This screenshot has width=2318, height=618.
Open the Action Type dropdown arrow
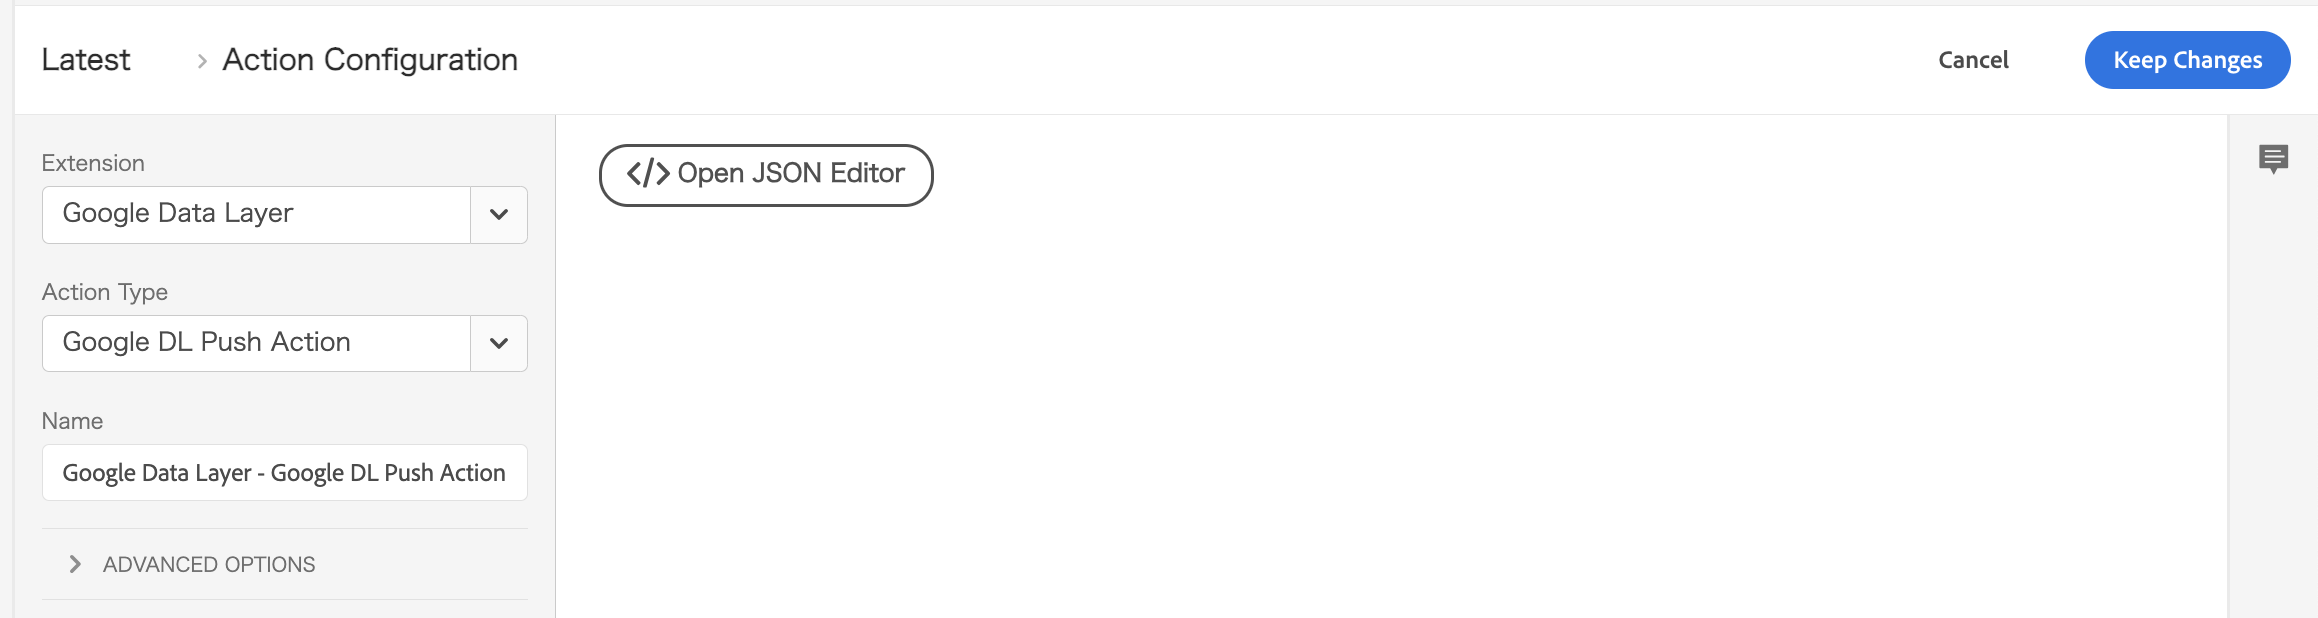click(x=499, y=344)
